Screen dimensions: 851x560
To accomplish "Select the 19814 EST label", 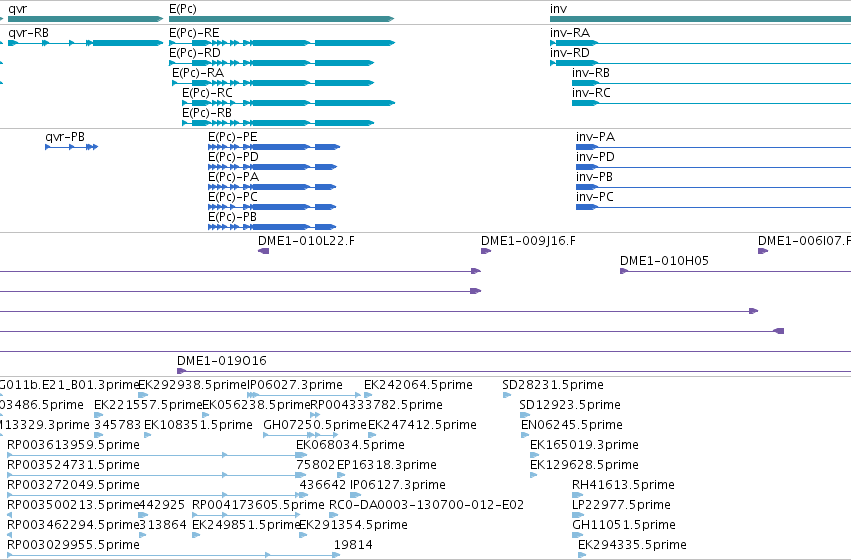I will [353, 545].
